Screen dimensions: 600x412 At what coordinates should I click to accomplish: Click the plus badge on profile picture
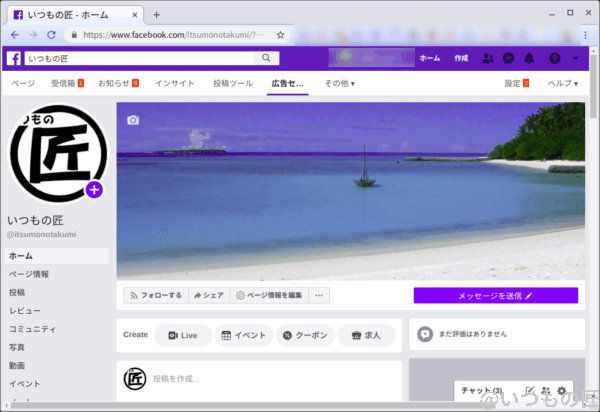95,190
